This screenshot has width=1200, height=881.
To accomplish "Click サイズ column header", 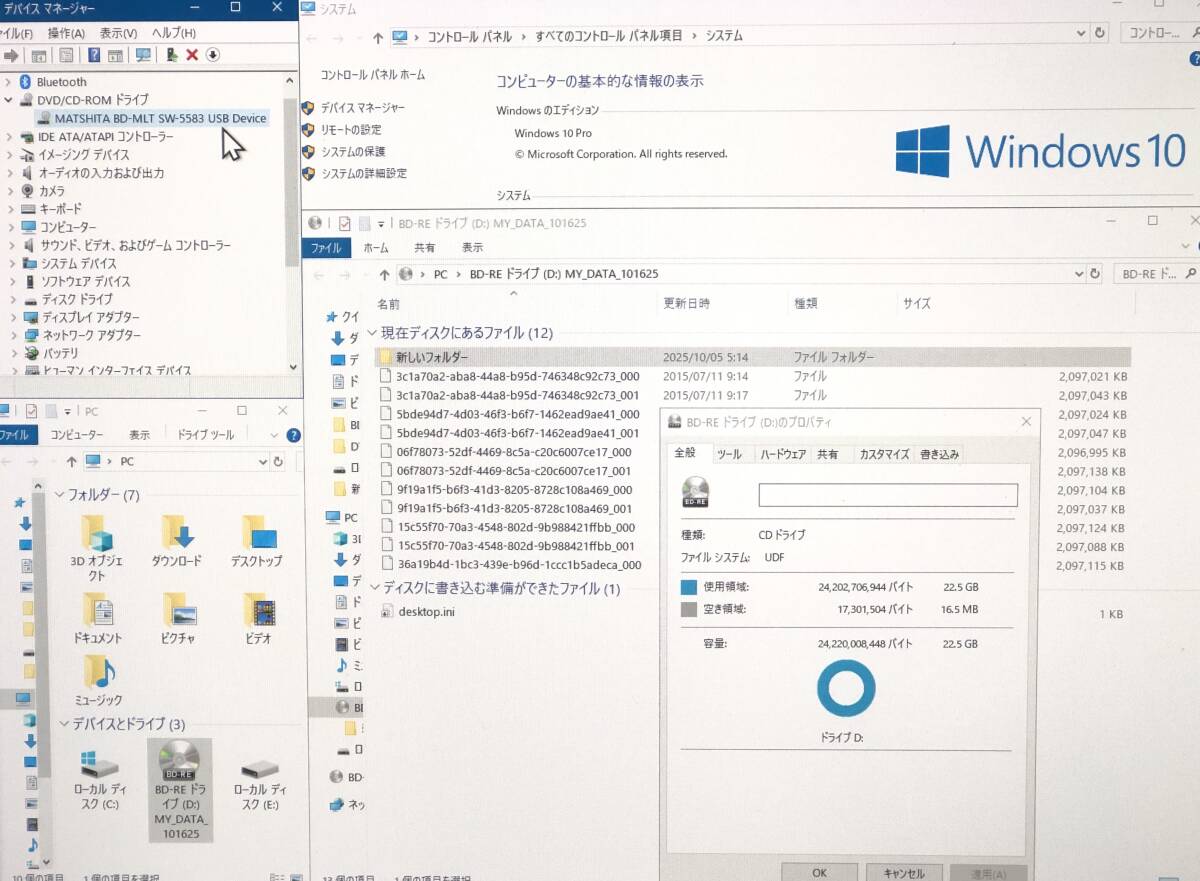I will (x=917, y=304).
